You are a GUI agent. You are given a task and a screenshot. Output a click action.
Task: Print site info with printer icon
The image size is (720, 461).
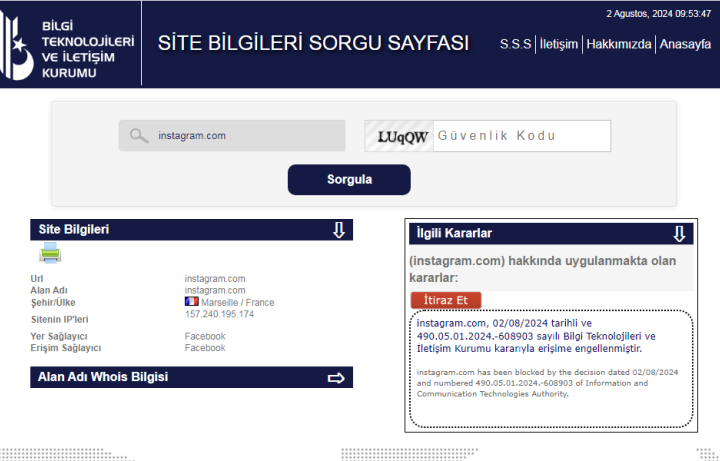[x=50, y=253]
